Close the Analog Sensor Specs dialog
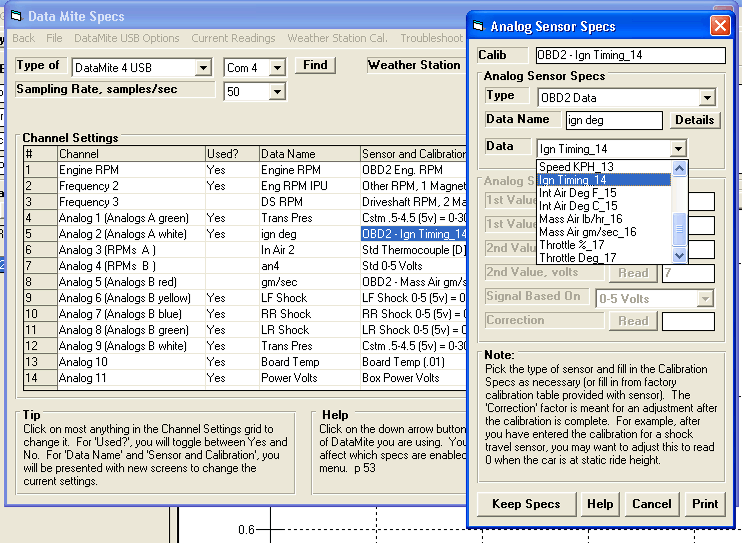 click(x=720, y=26)
